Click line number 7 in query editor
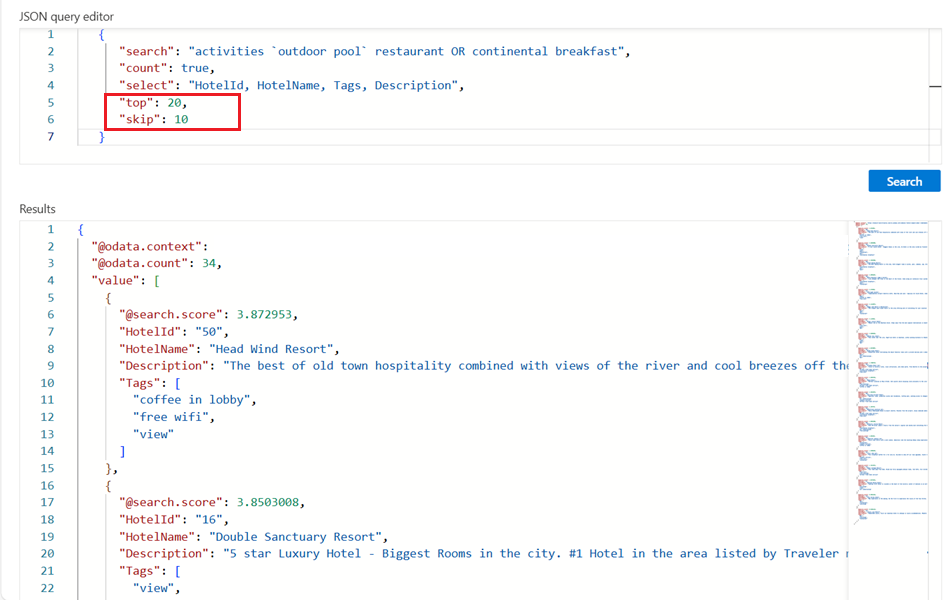The width and height of the screenshot is (948, 600). point(51,137)
